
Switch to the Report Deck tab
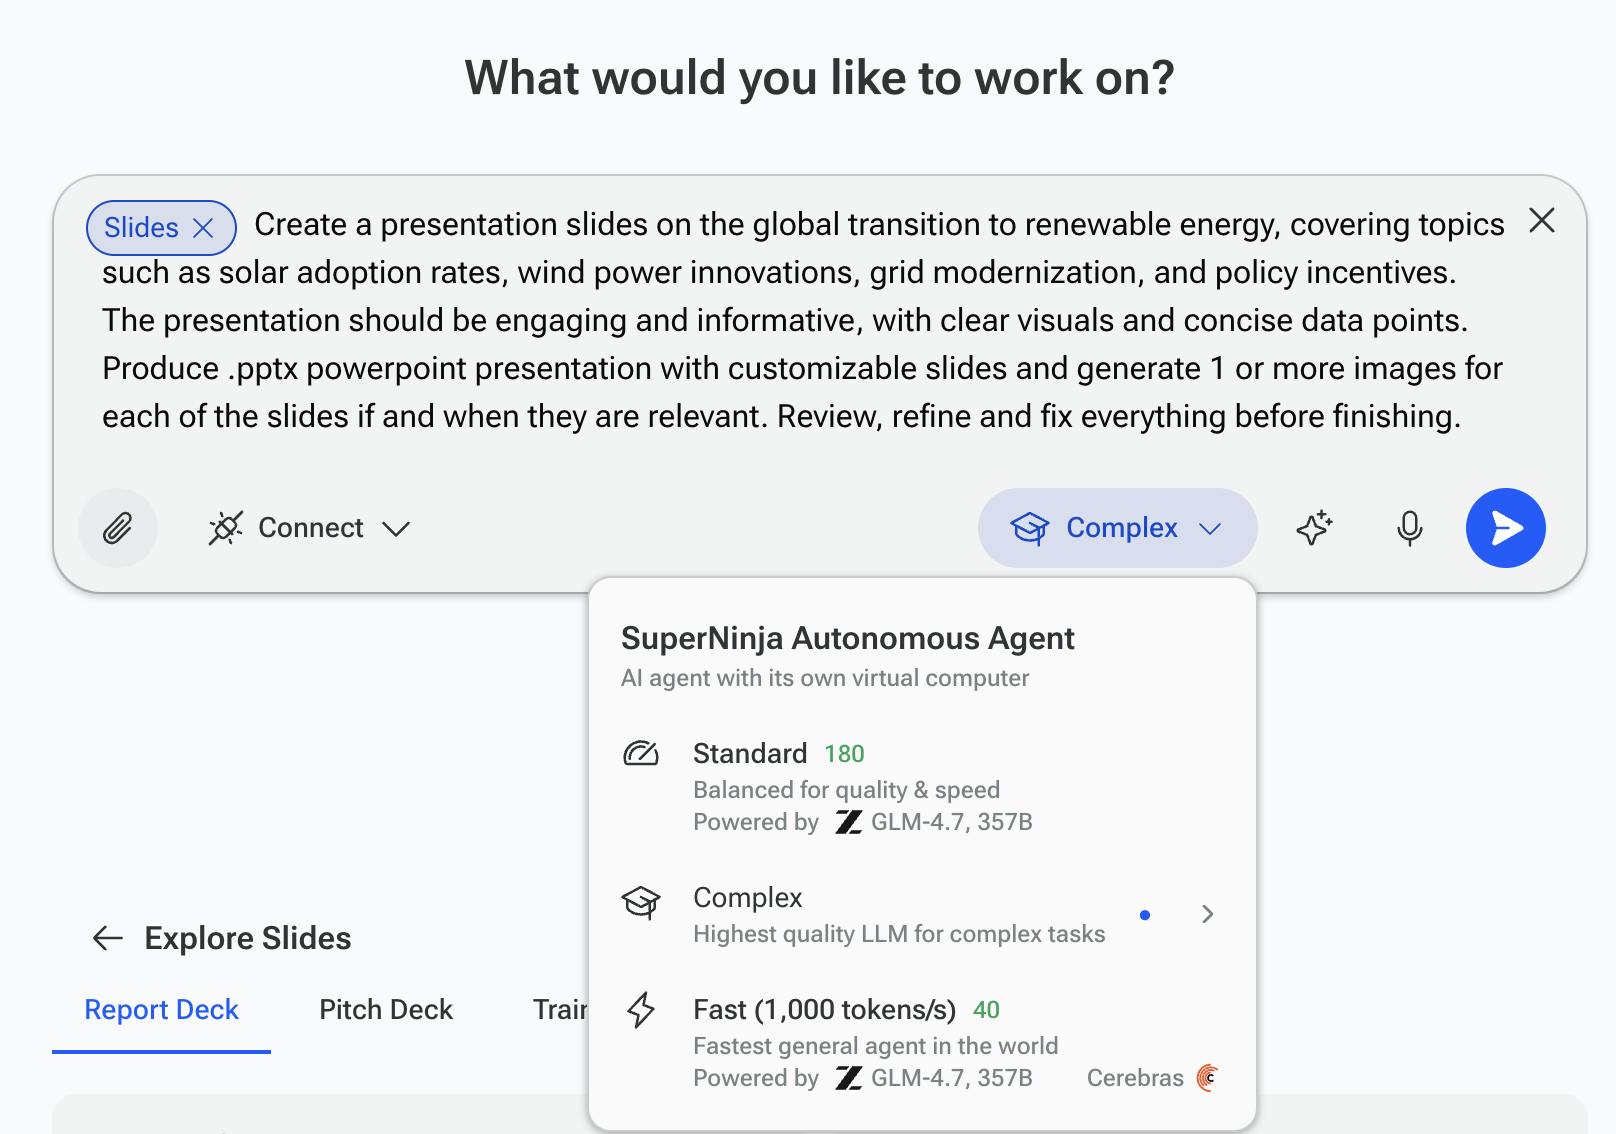click(162, 1010)
